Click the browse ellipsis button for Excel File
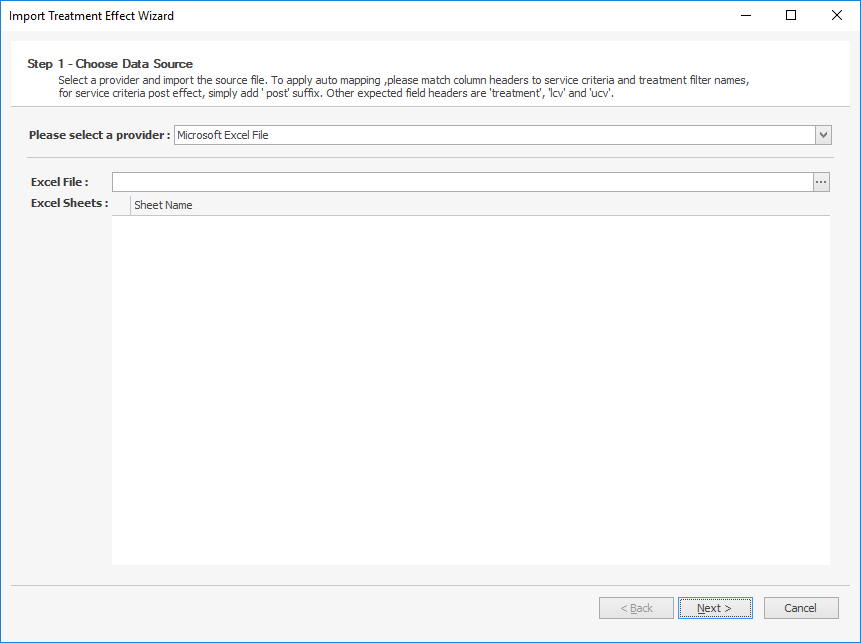 pos(821,182)
